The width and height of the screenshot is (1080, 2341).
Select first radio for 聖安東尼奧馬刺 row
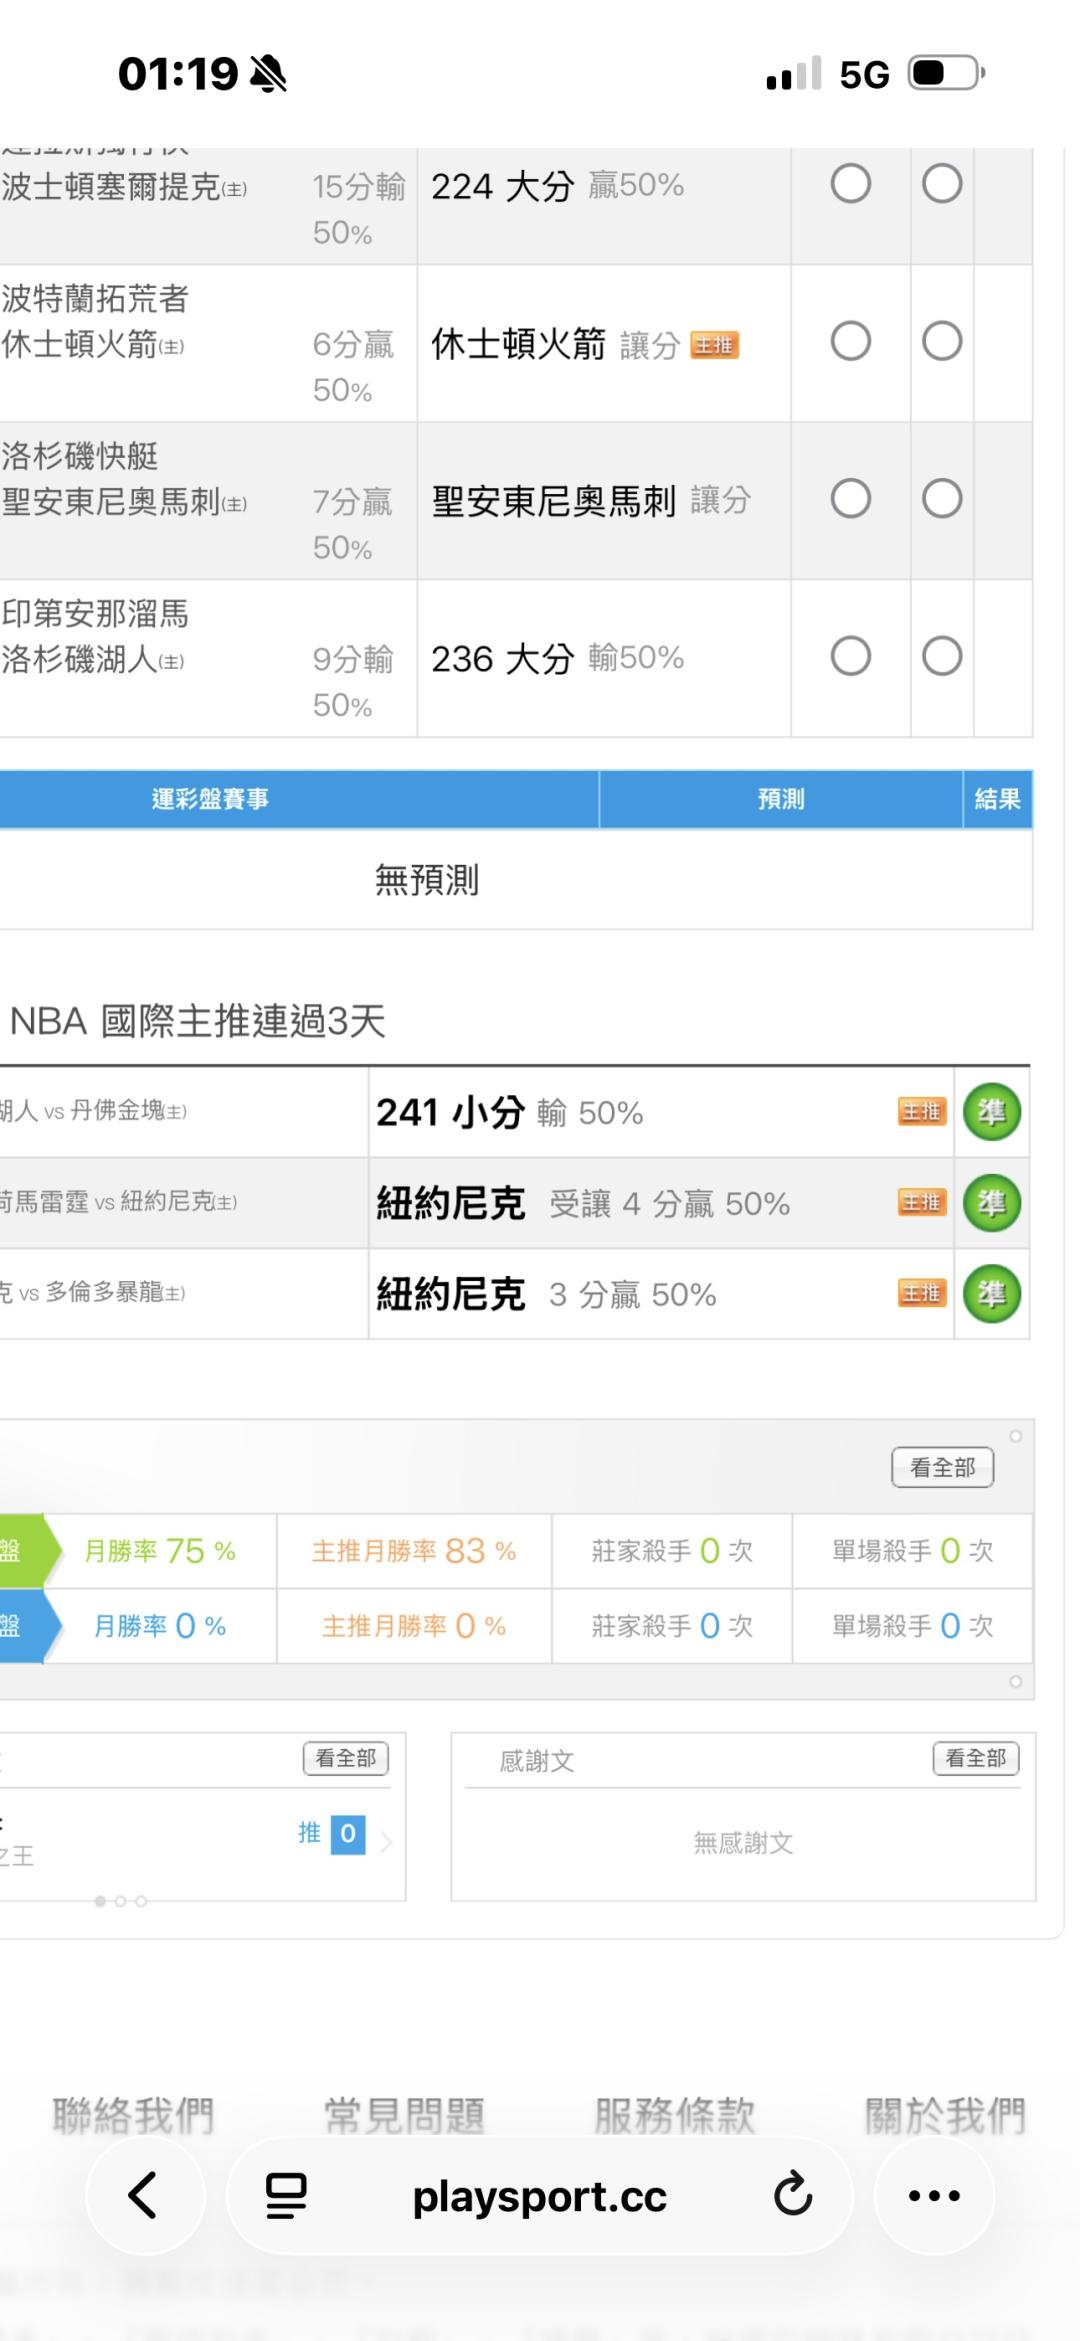coord(850,498)
